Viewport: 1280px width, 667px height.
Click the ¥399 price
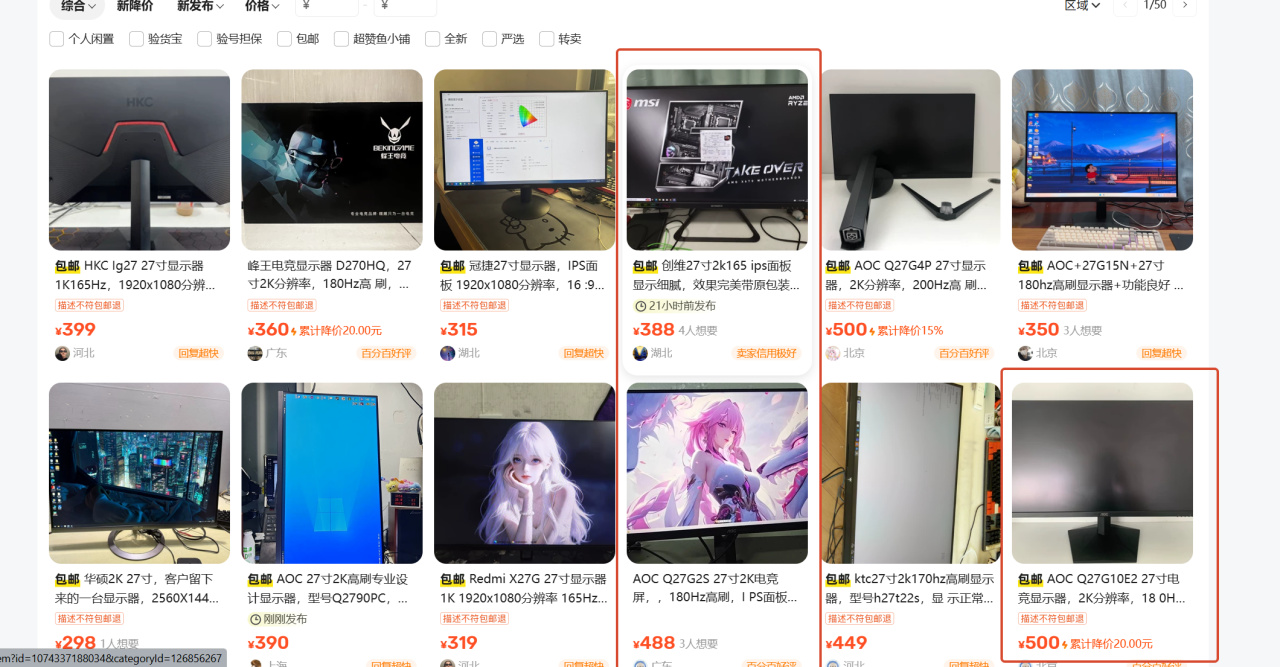(x=75, y=330)
